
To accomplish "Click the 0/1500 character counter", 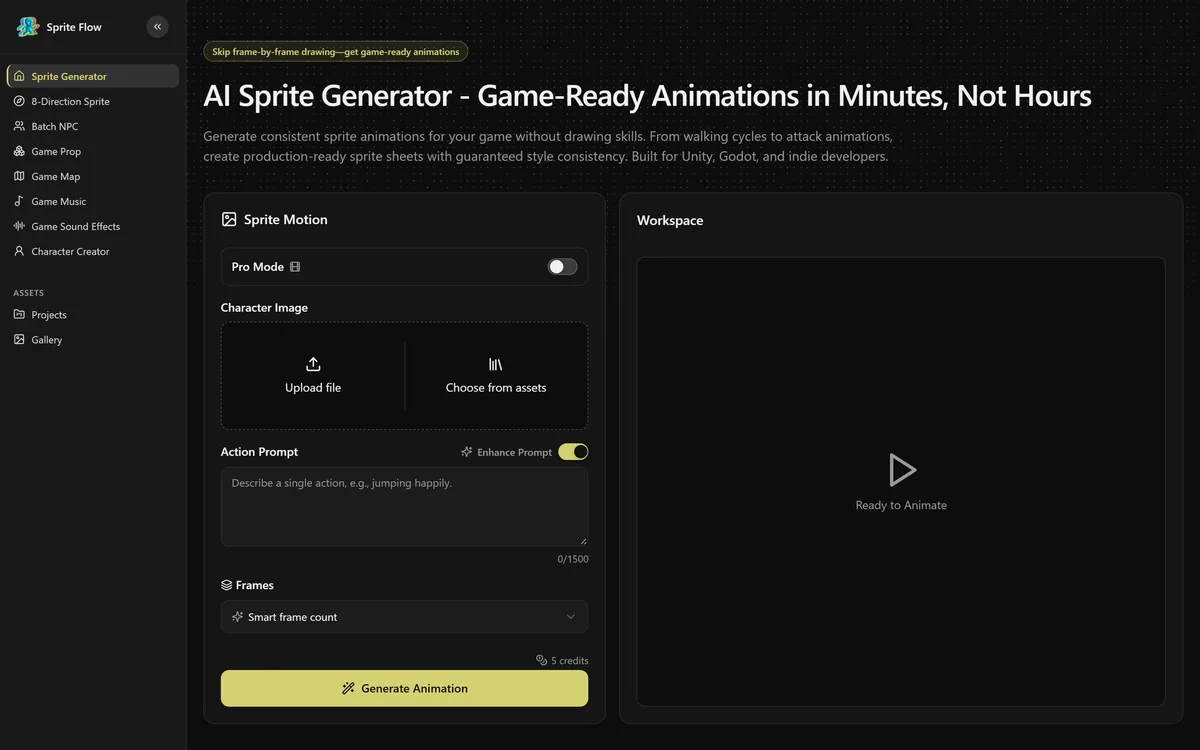I will point(573,559).
